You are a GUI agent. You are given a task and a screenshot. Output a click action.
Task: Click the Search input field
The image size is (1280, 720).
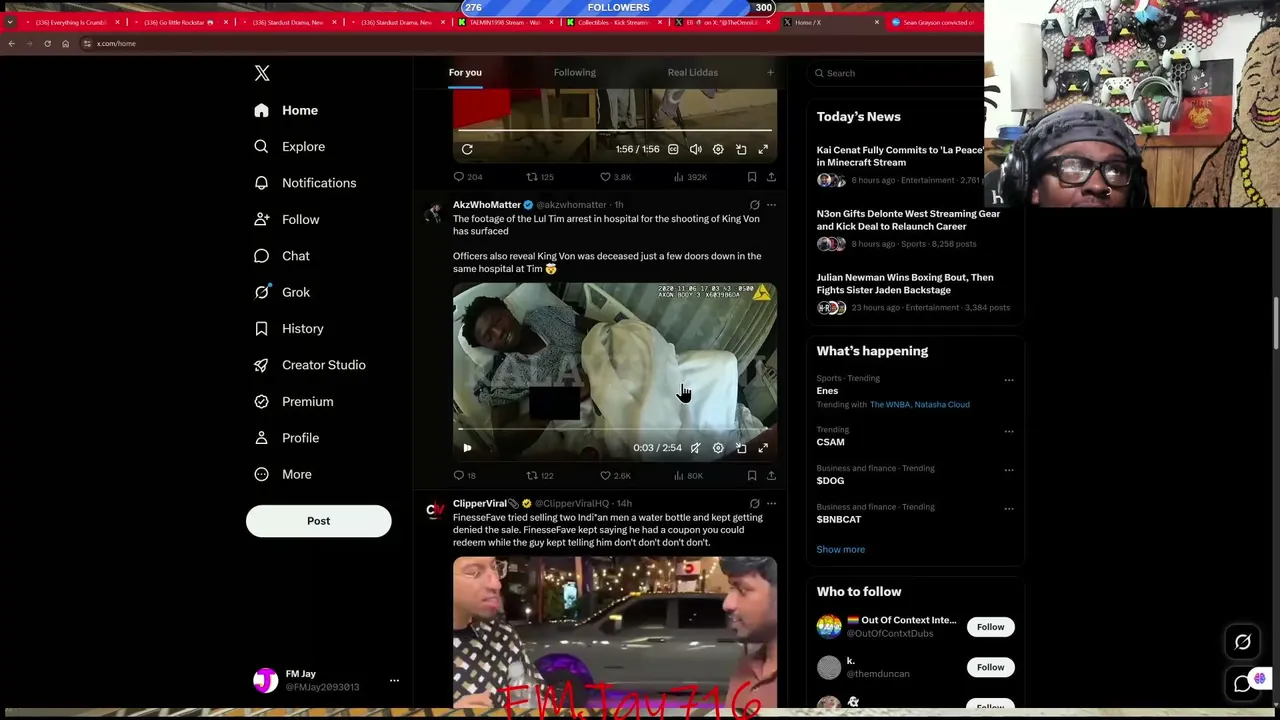[x=898, y=73]
